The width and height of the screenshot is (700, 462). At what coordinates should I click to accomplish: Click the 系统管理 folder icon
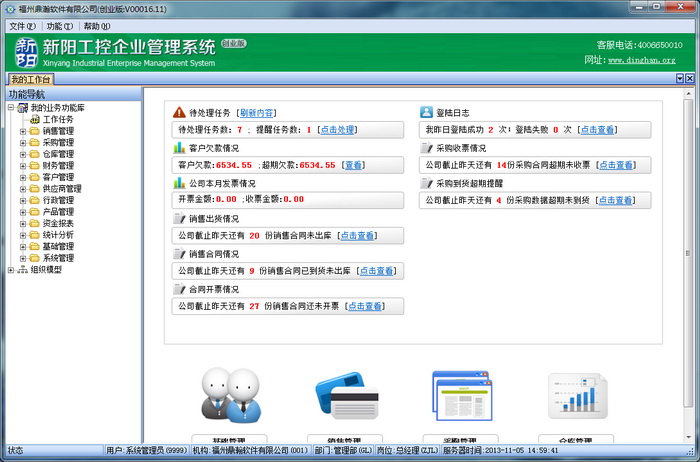(34, 258)
